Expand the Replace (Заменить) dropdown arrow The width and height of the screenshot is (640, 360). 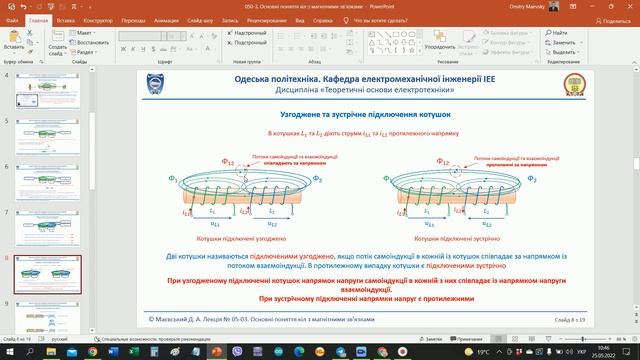pyautogui.click(x=581, y=42)
